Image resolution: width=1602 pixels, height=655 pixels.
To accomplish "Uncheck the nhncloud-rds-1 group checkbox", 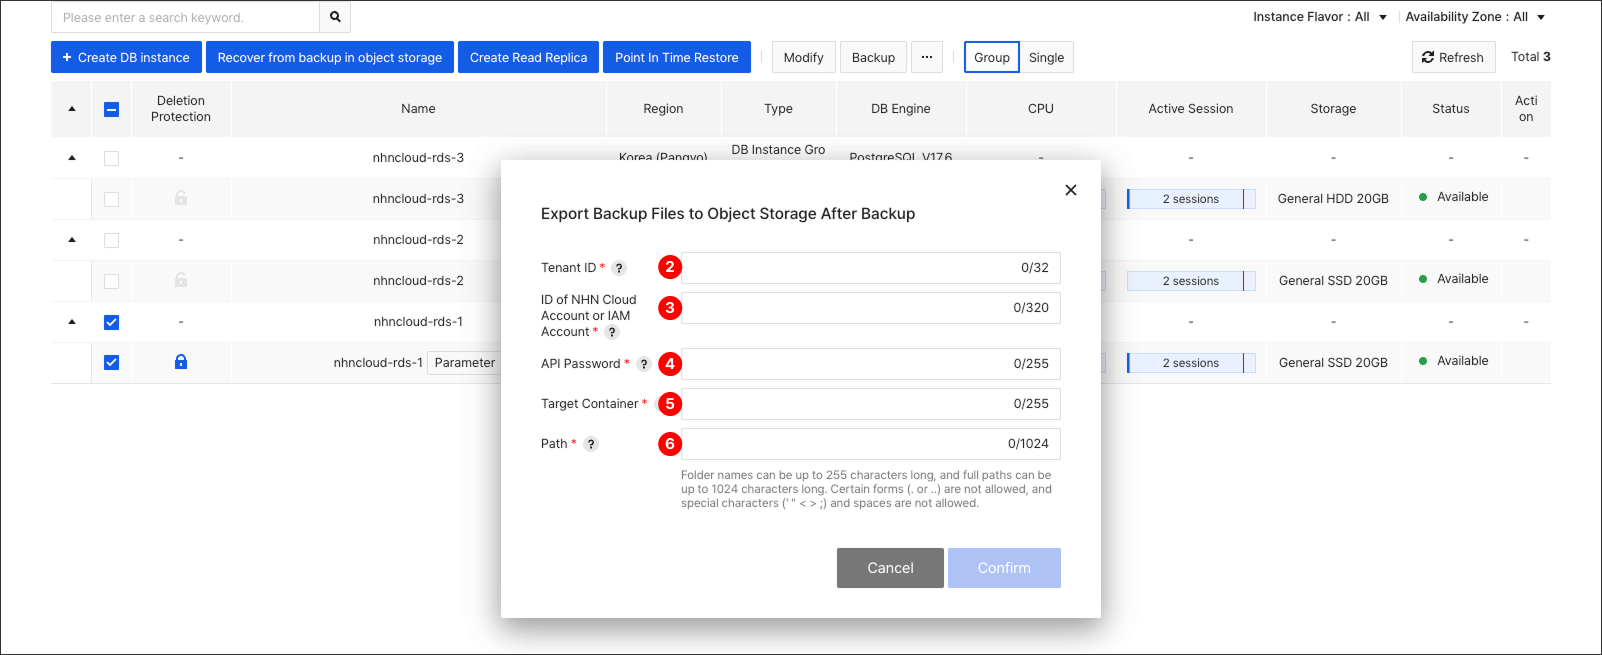I will click(111, 322).
